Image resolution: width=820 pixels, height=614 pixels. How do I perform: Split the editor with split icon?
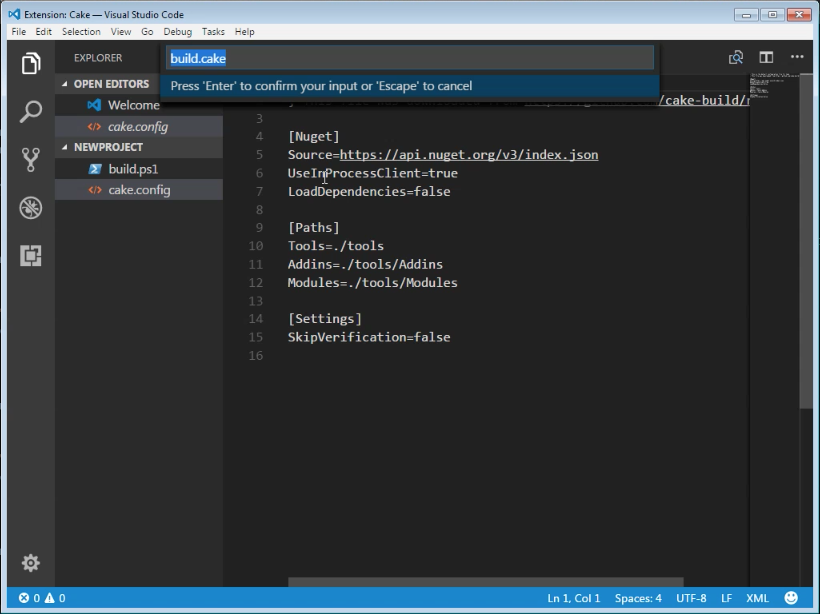(x=766, y=58)
